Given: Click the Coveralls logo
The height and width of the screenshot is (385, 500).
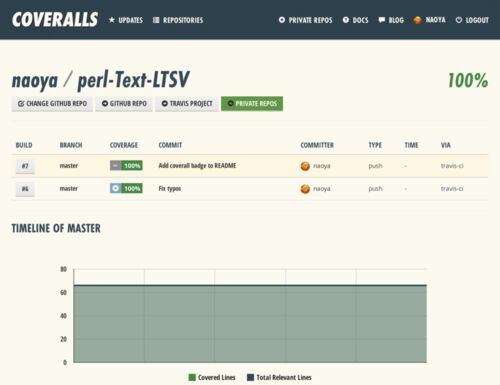Looking at the screenshot, I should click(55, 19).
